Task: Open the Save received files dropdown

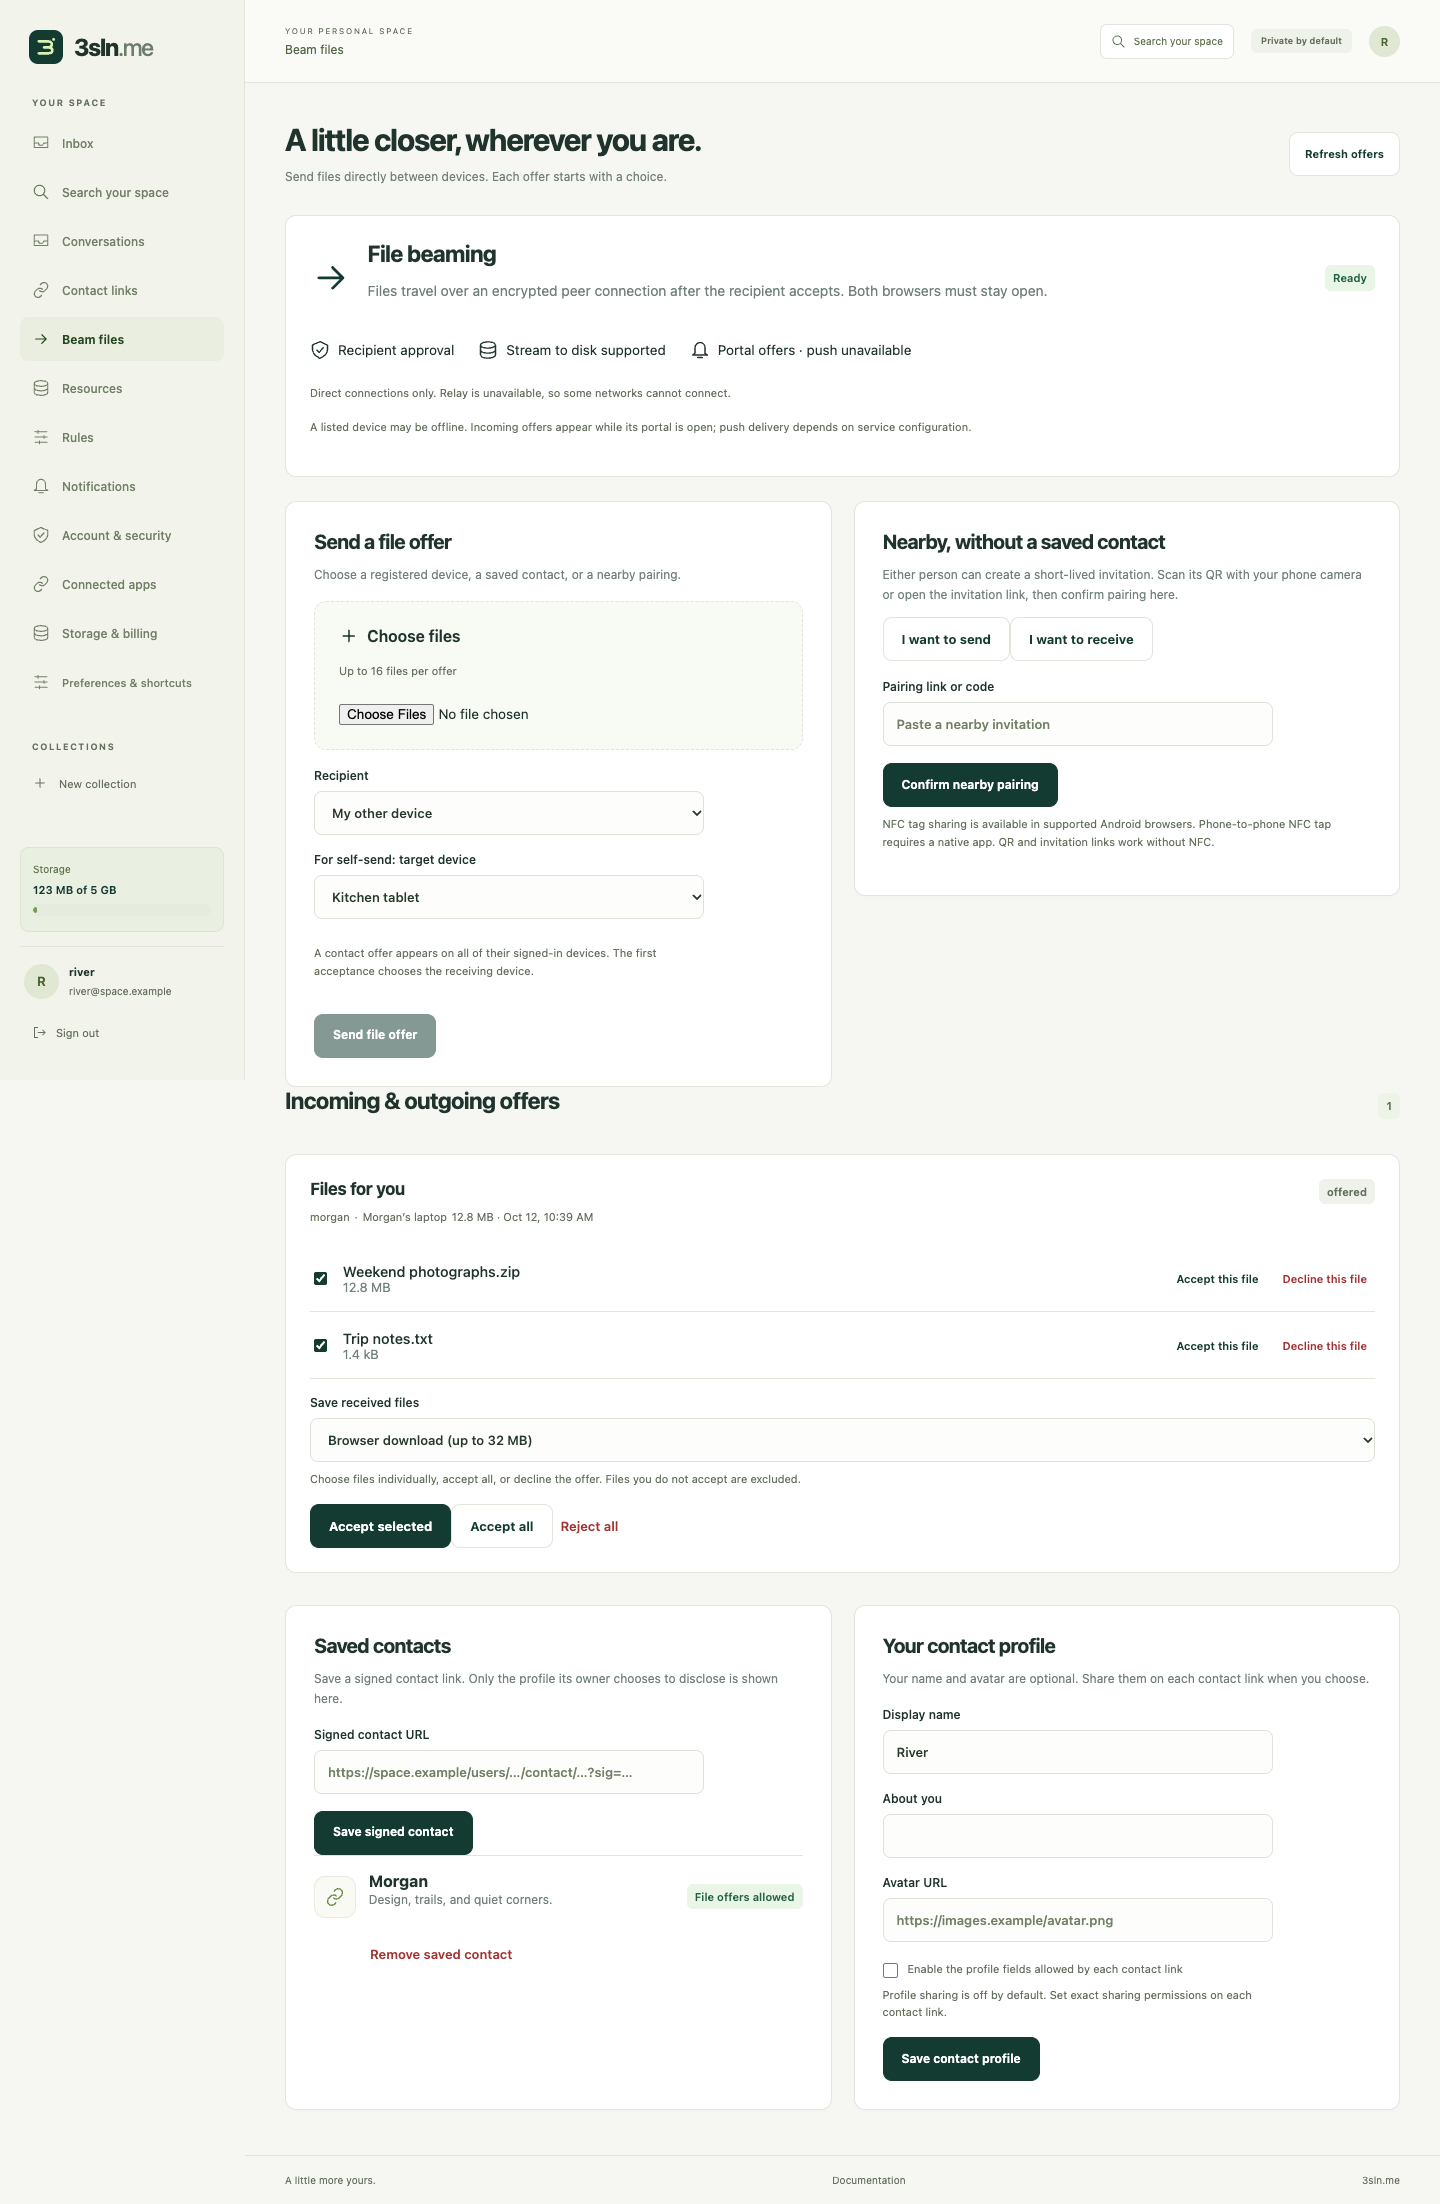Action: point(842,1440)
